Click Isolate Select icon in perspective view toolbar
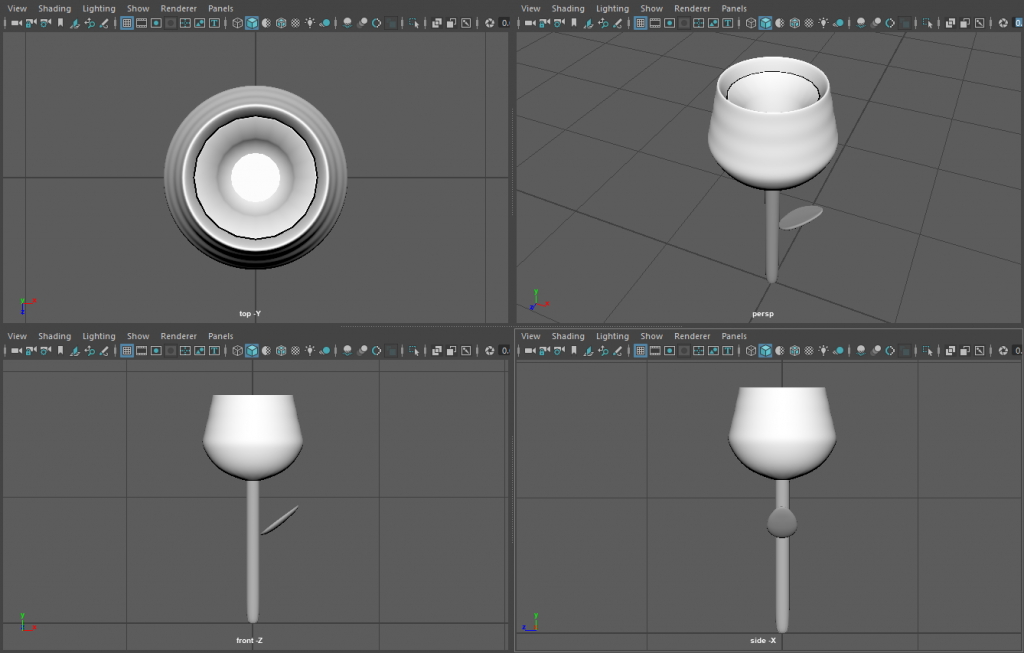Screen dimensions: 1024x653 [x=926, y=23]
